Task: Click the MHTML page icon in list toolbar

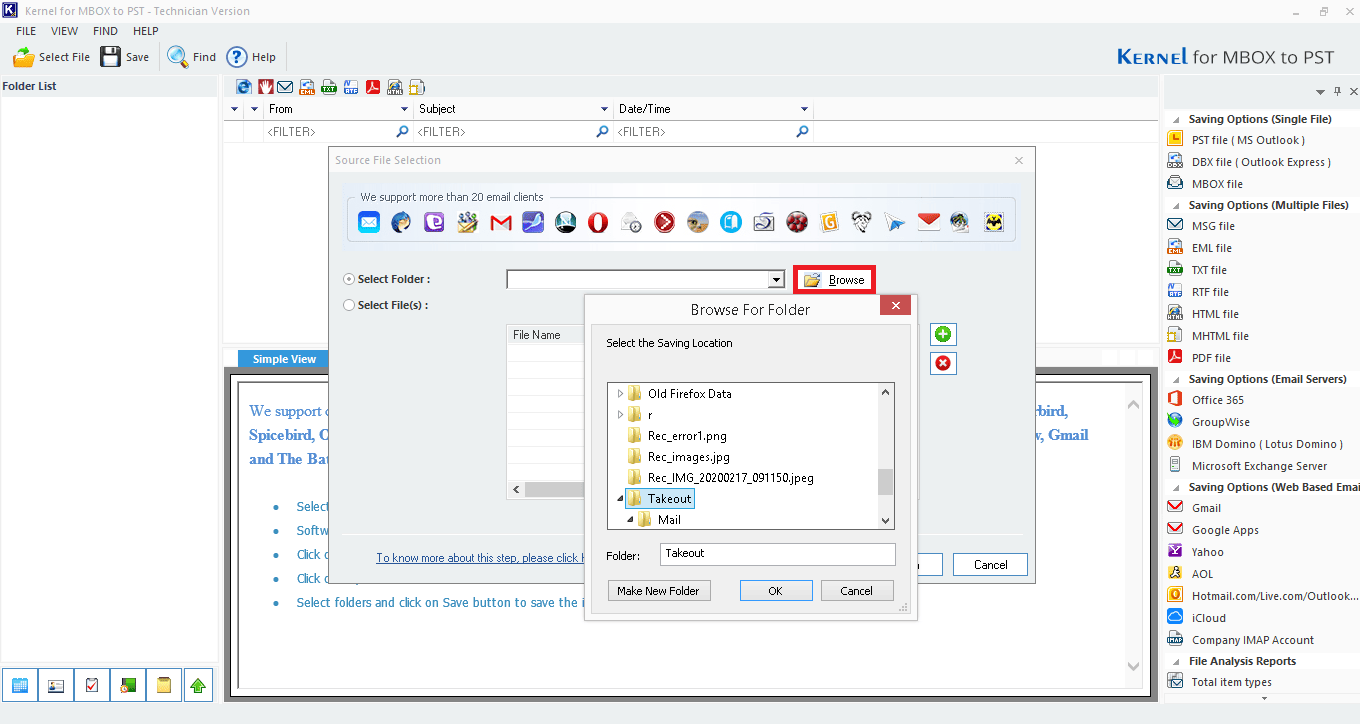Action: 417,87
